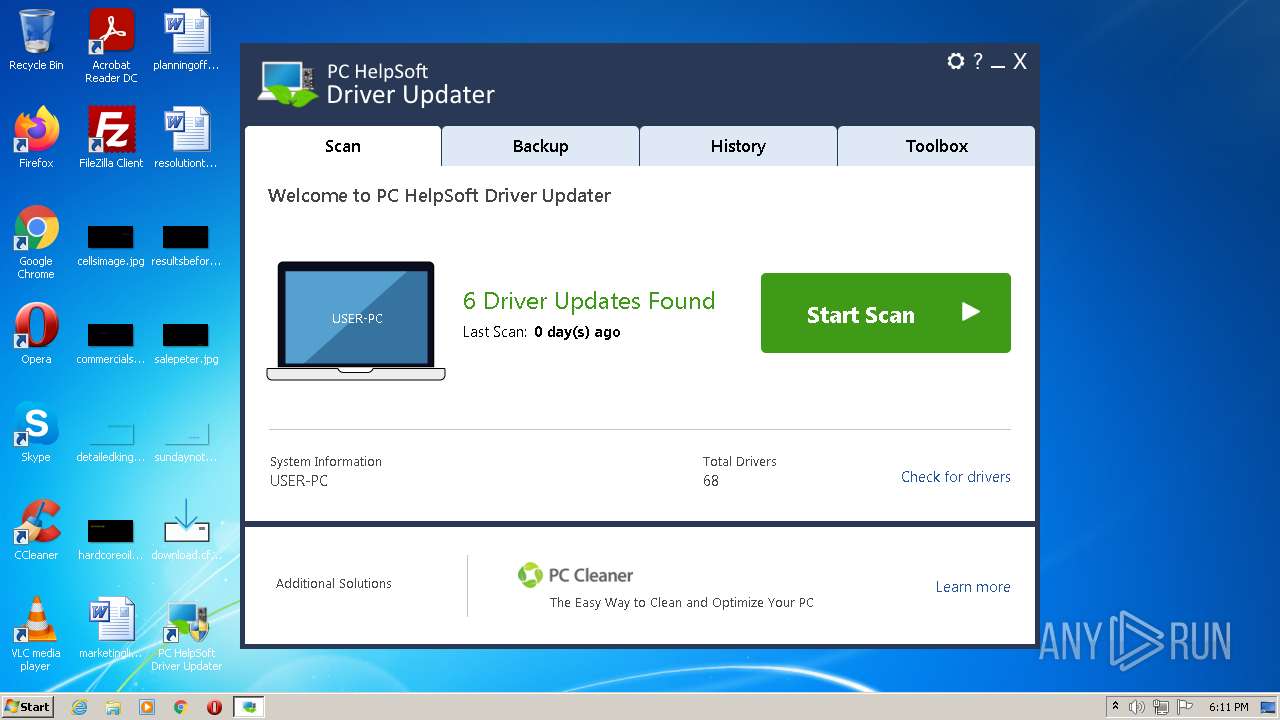Click the network tray icon

(x=1161, y=707)
